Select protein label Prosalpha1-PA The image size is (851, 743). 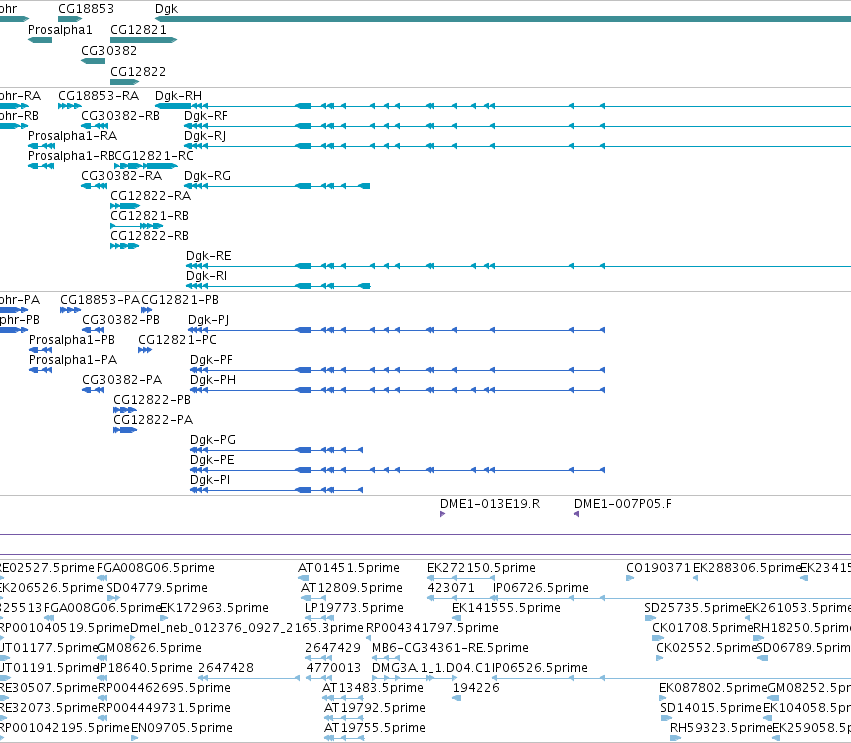[73, 360]
